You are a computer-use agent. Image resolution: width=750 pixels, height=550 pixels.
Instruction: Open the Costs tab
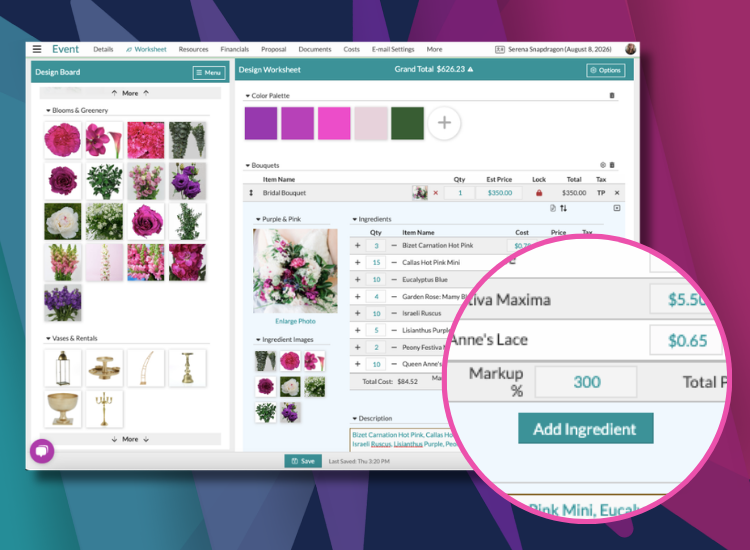pos(352,49)
